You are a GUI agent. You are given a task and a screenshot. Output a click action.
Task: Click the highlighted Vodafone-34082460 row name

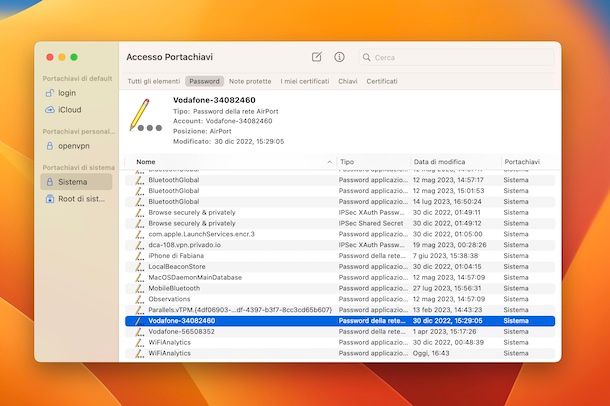point(181,321)
